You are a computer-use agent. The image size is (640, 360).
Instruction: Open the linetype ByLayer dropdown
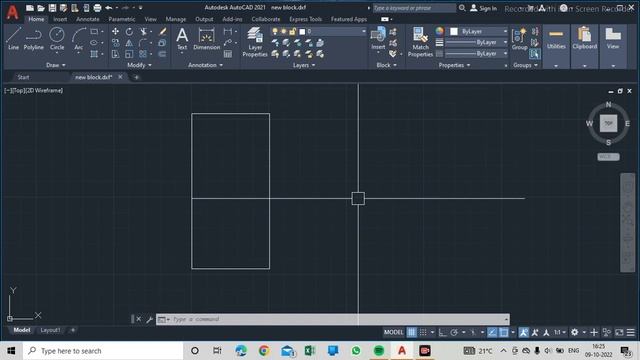pyautogui.click(x=477, y=53)
